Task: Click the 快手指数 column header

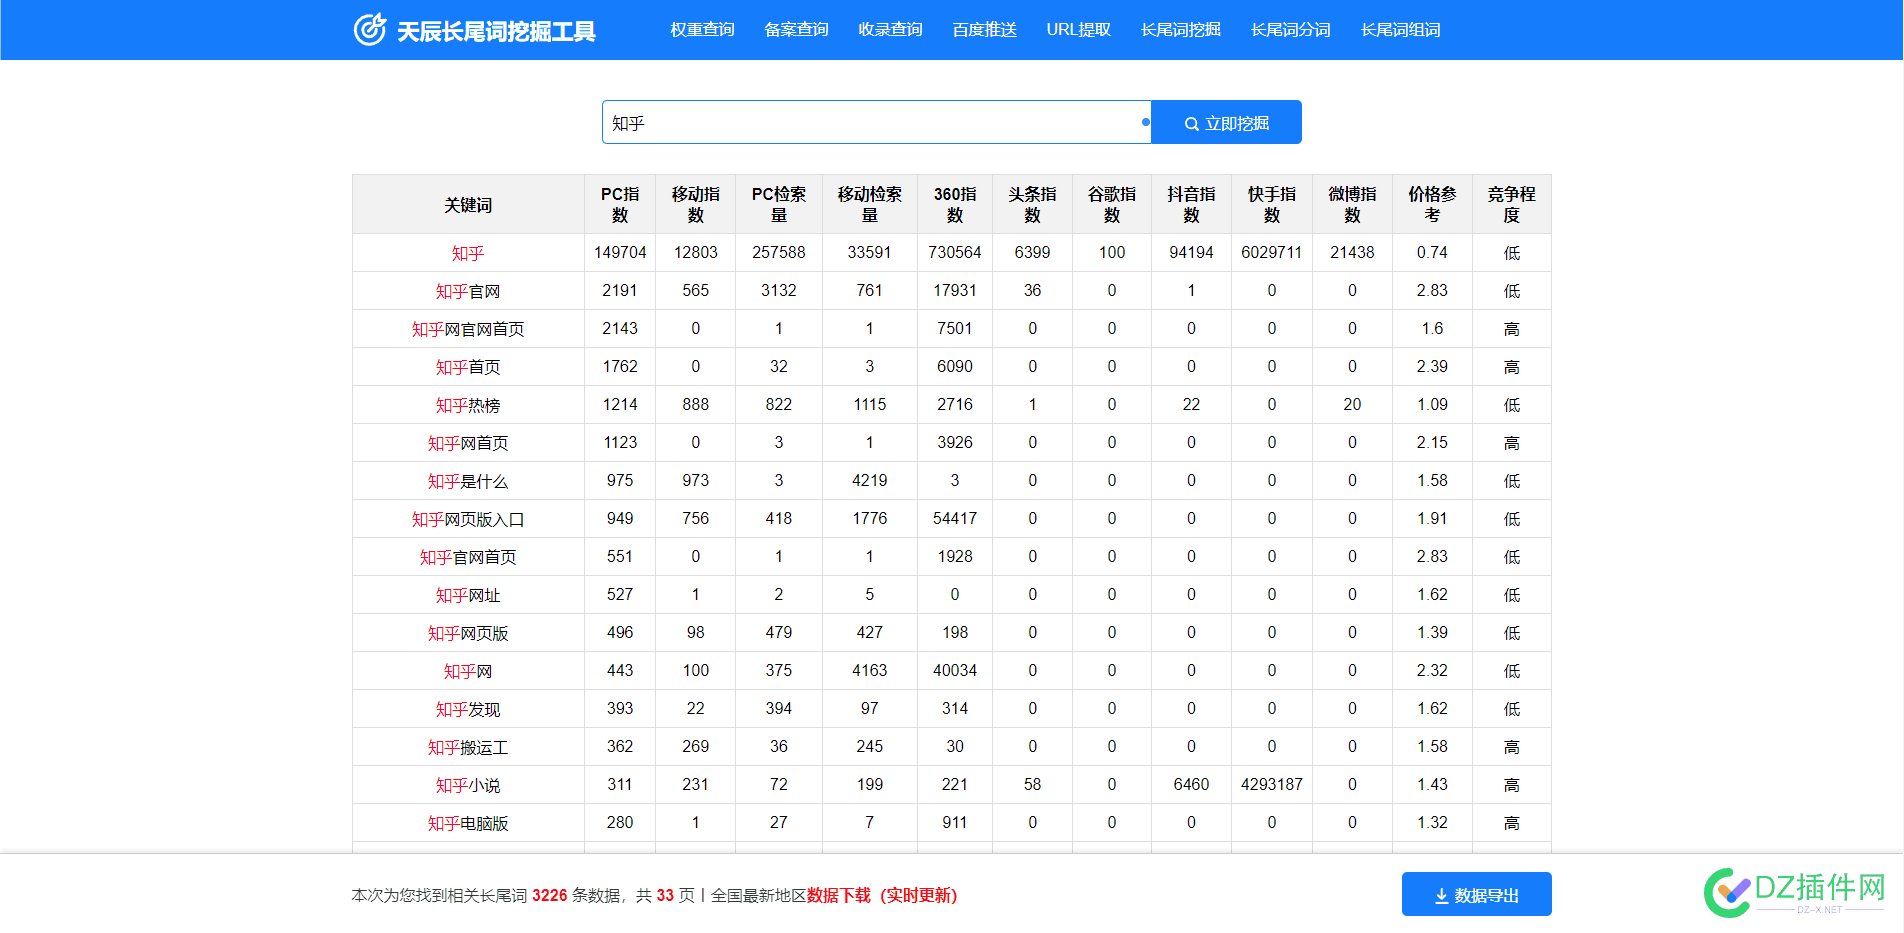Action: click(1272, 205)
